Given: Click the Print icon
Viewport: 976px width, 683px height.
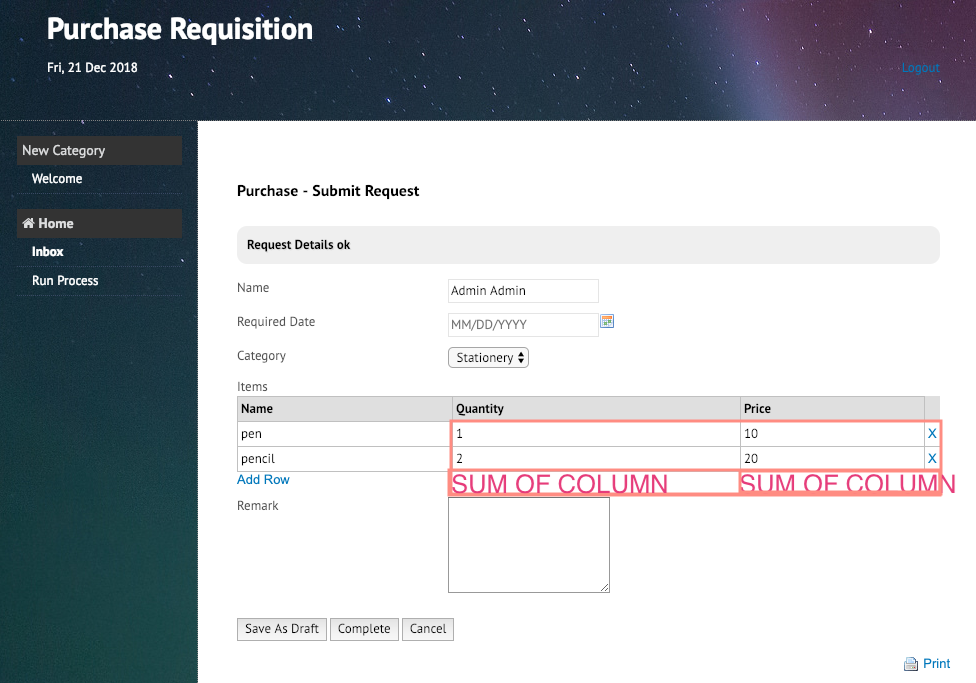Looking at the screenshot, I should point(910,664).
